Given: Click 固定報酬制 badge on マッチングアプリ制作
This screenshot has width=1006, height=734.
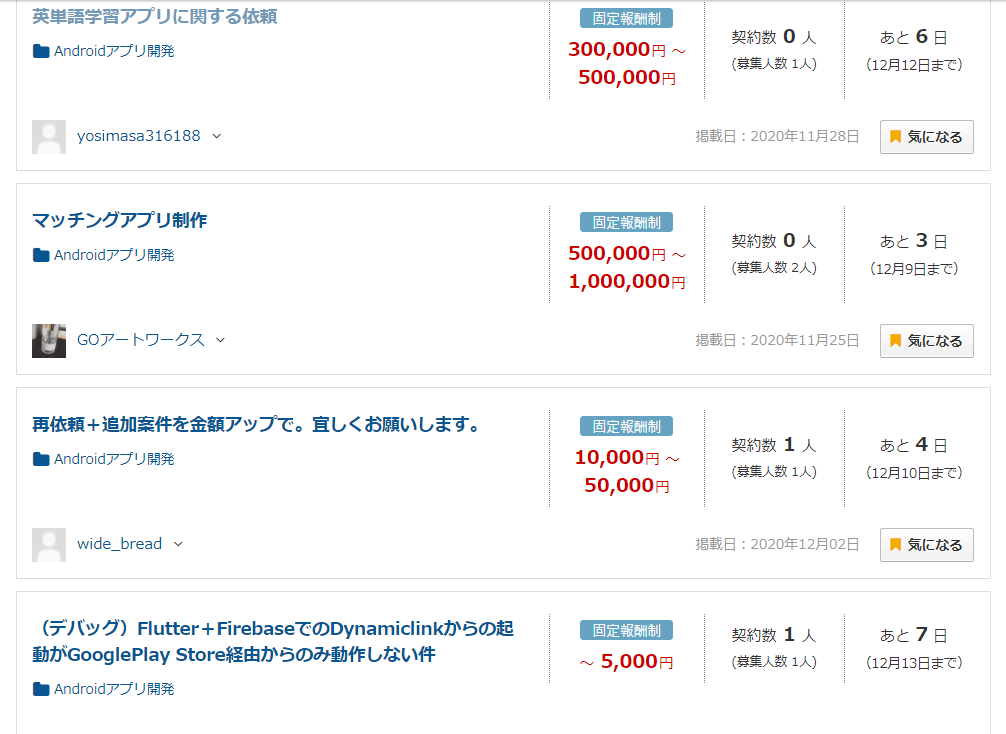Looking at the screenshot, I should tap(626, 222).
